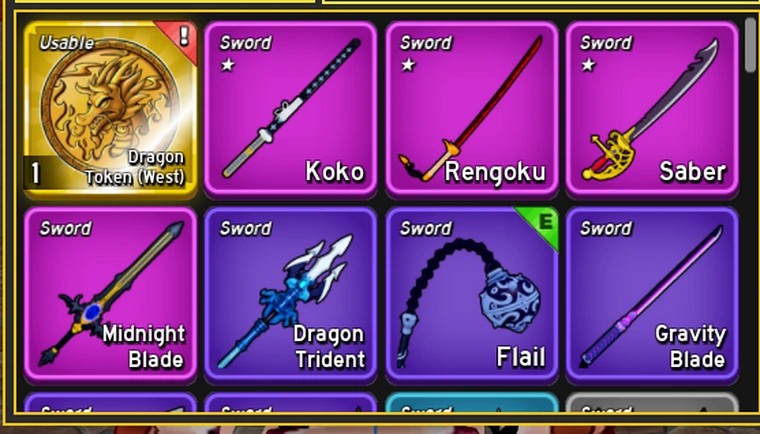
Task: Click the Sword label on Gravity Blade
Action: (606, 228)
